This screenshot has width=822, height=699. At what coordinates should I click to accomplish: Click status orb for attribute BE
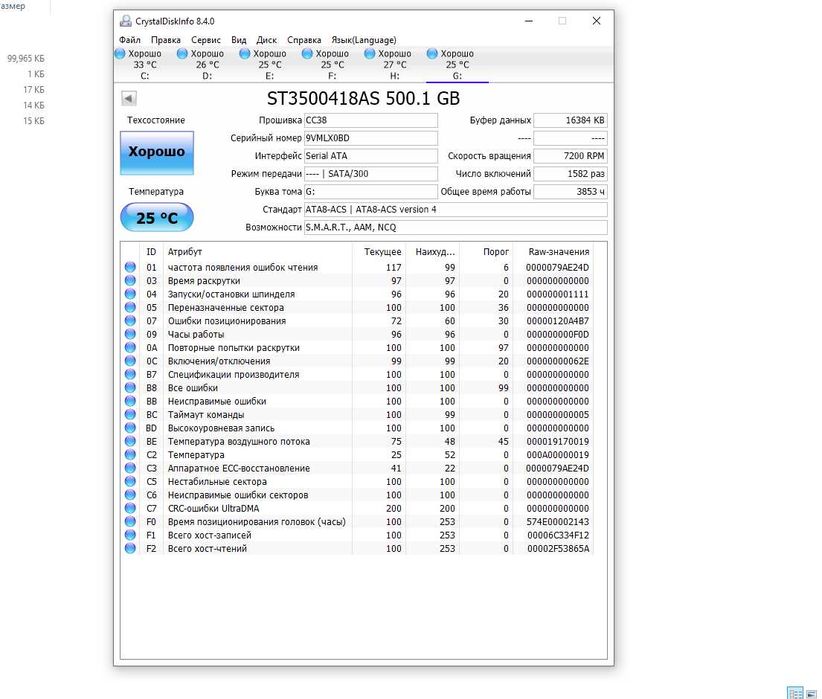pyautogui.click(x=131, y=441)
